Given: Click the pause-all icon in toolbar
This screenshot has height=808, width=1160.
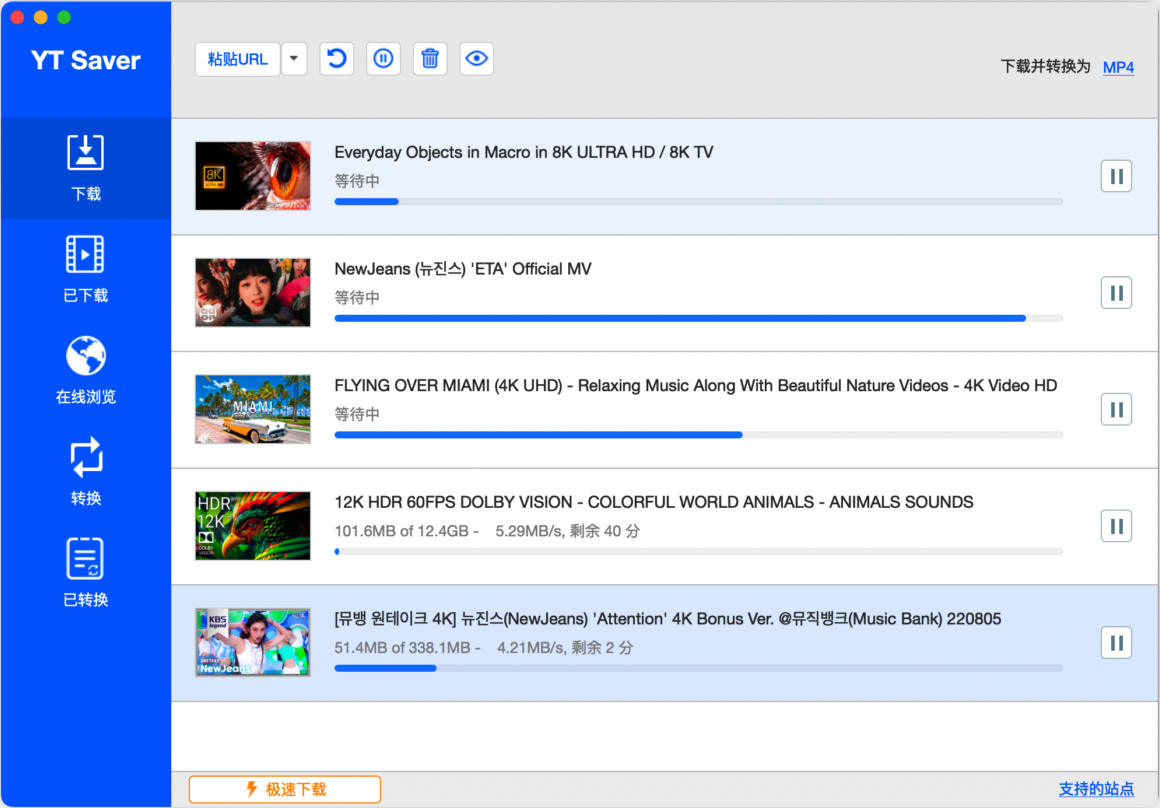Looking at the screenshot, I should [x=383, y=58].
